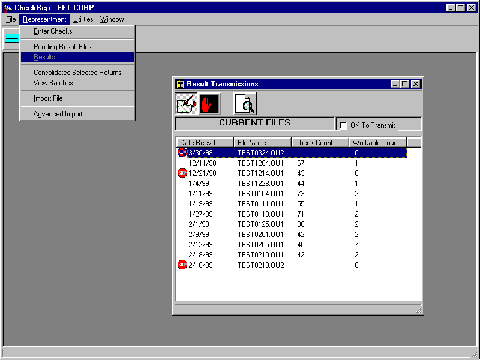Maximize the Result Transmissions child window
480x360 pixels.
[405, 84]
